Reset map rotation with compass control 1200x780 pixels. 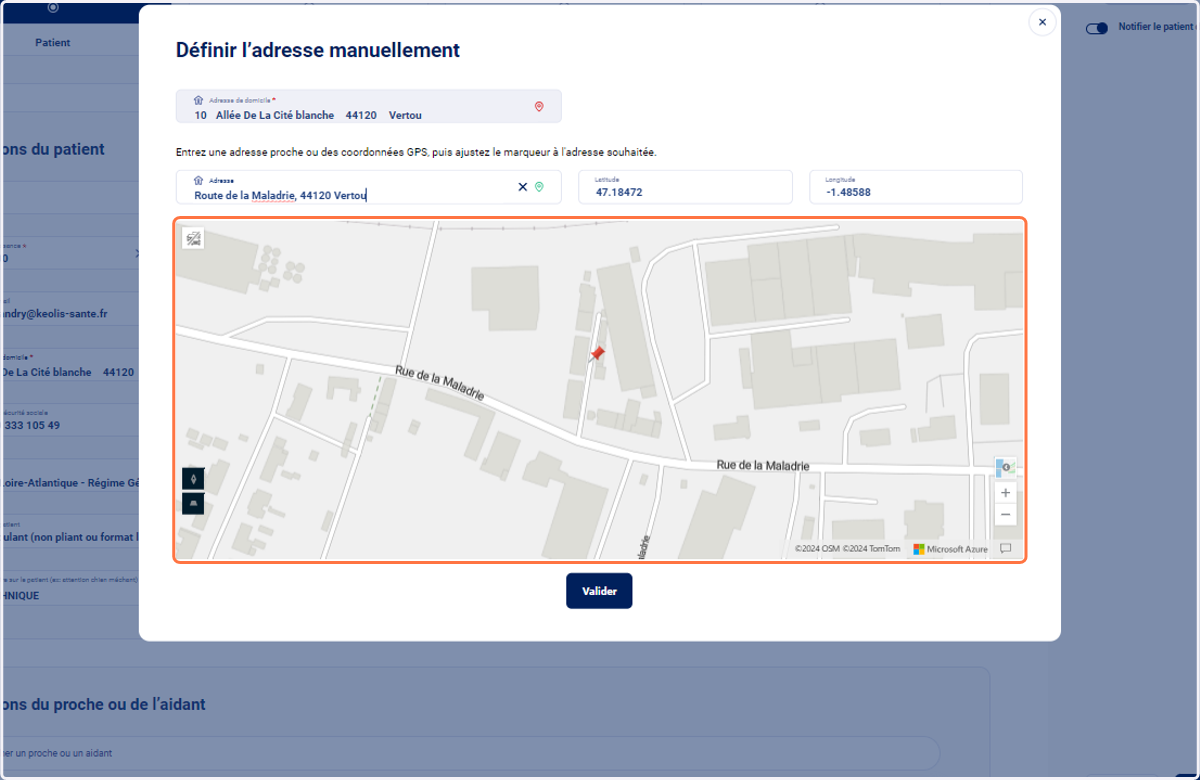coord(193,479)
